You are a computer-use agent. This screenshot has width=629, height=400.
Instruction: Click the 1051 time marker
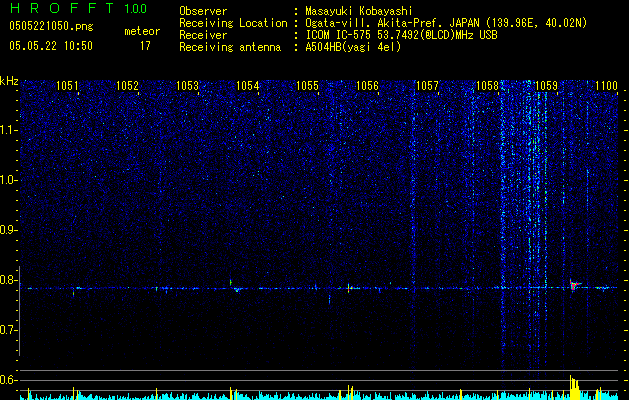point(67,86)
